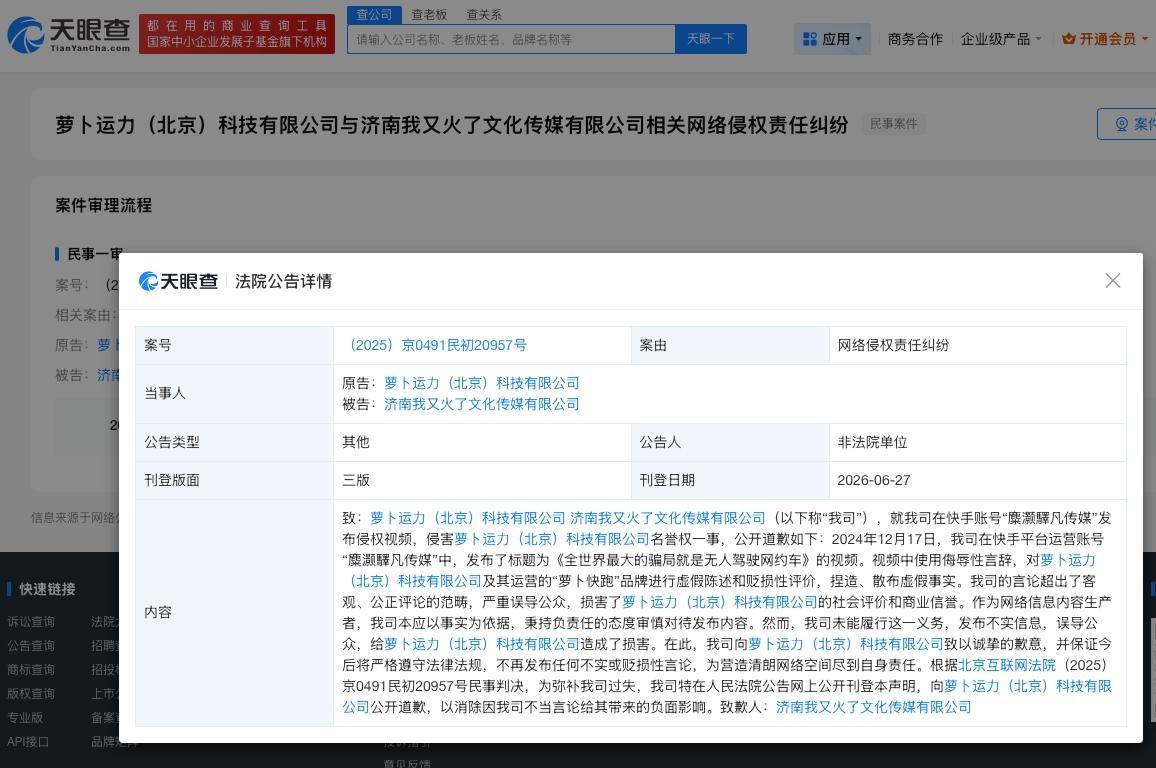Open the 商标查询 quick link

click(31, 670)
